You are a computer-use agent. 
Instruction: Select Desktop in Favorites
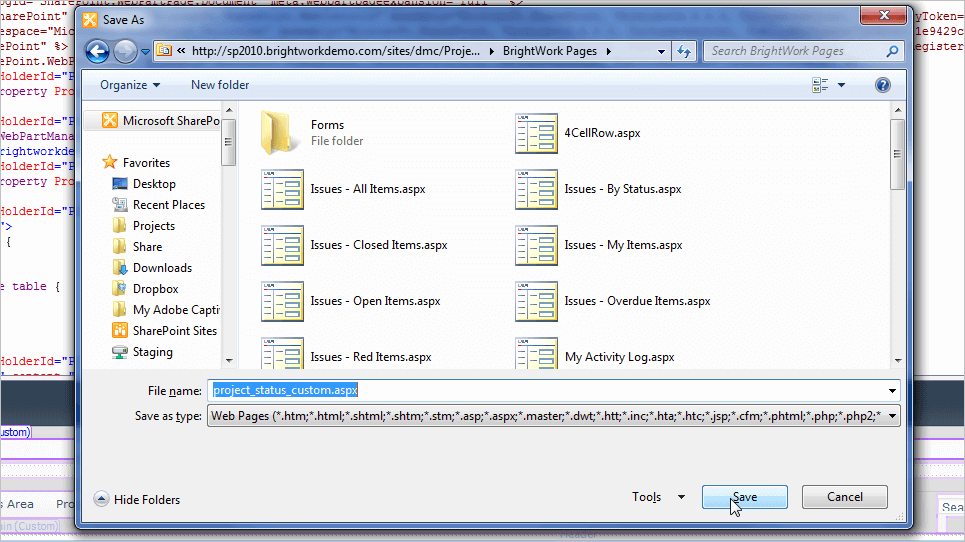pos(144,183)
